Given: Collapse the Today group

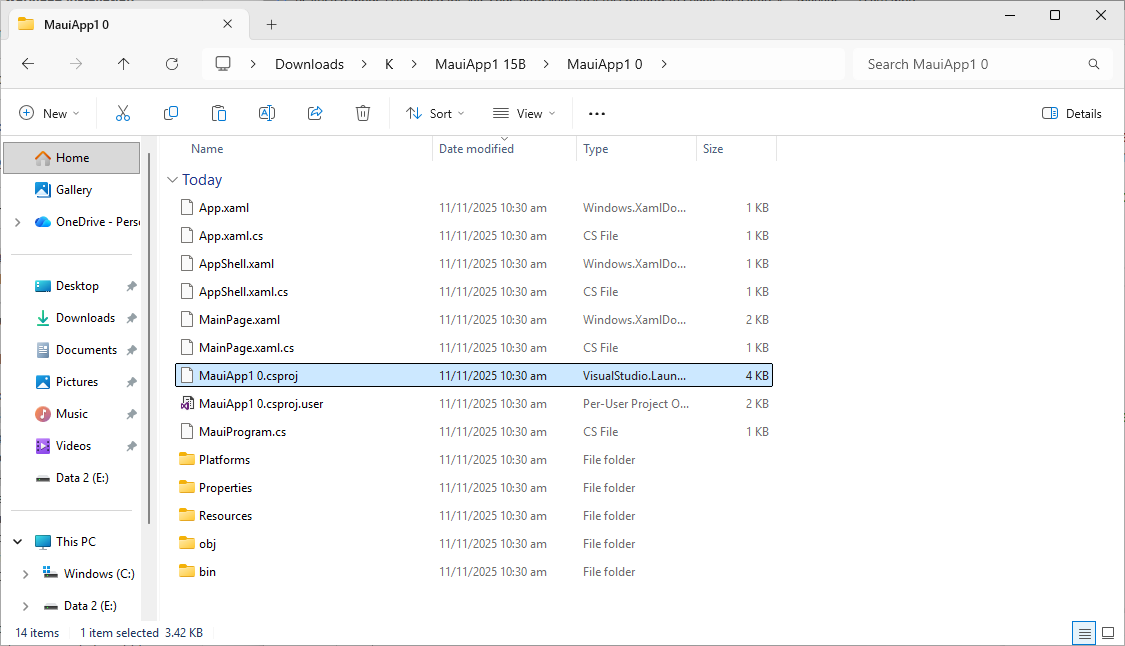Looking at the screenshot, I should (x=172, y=179).
